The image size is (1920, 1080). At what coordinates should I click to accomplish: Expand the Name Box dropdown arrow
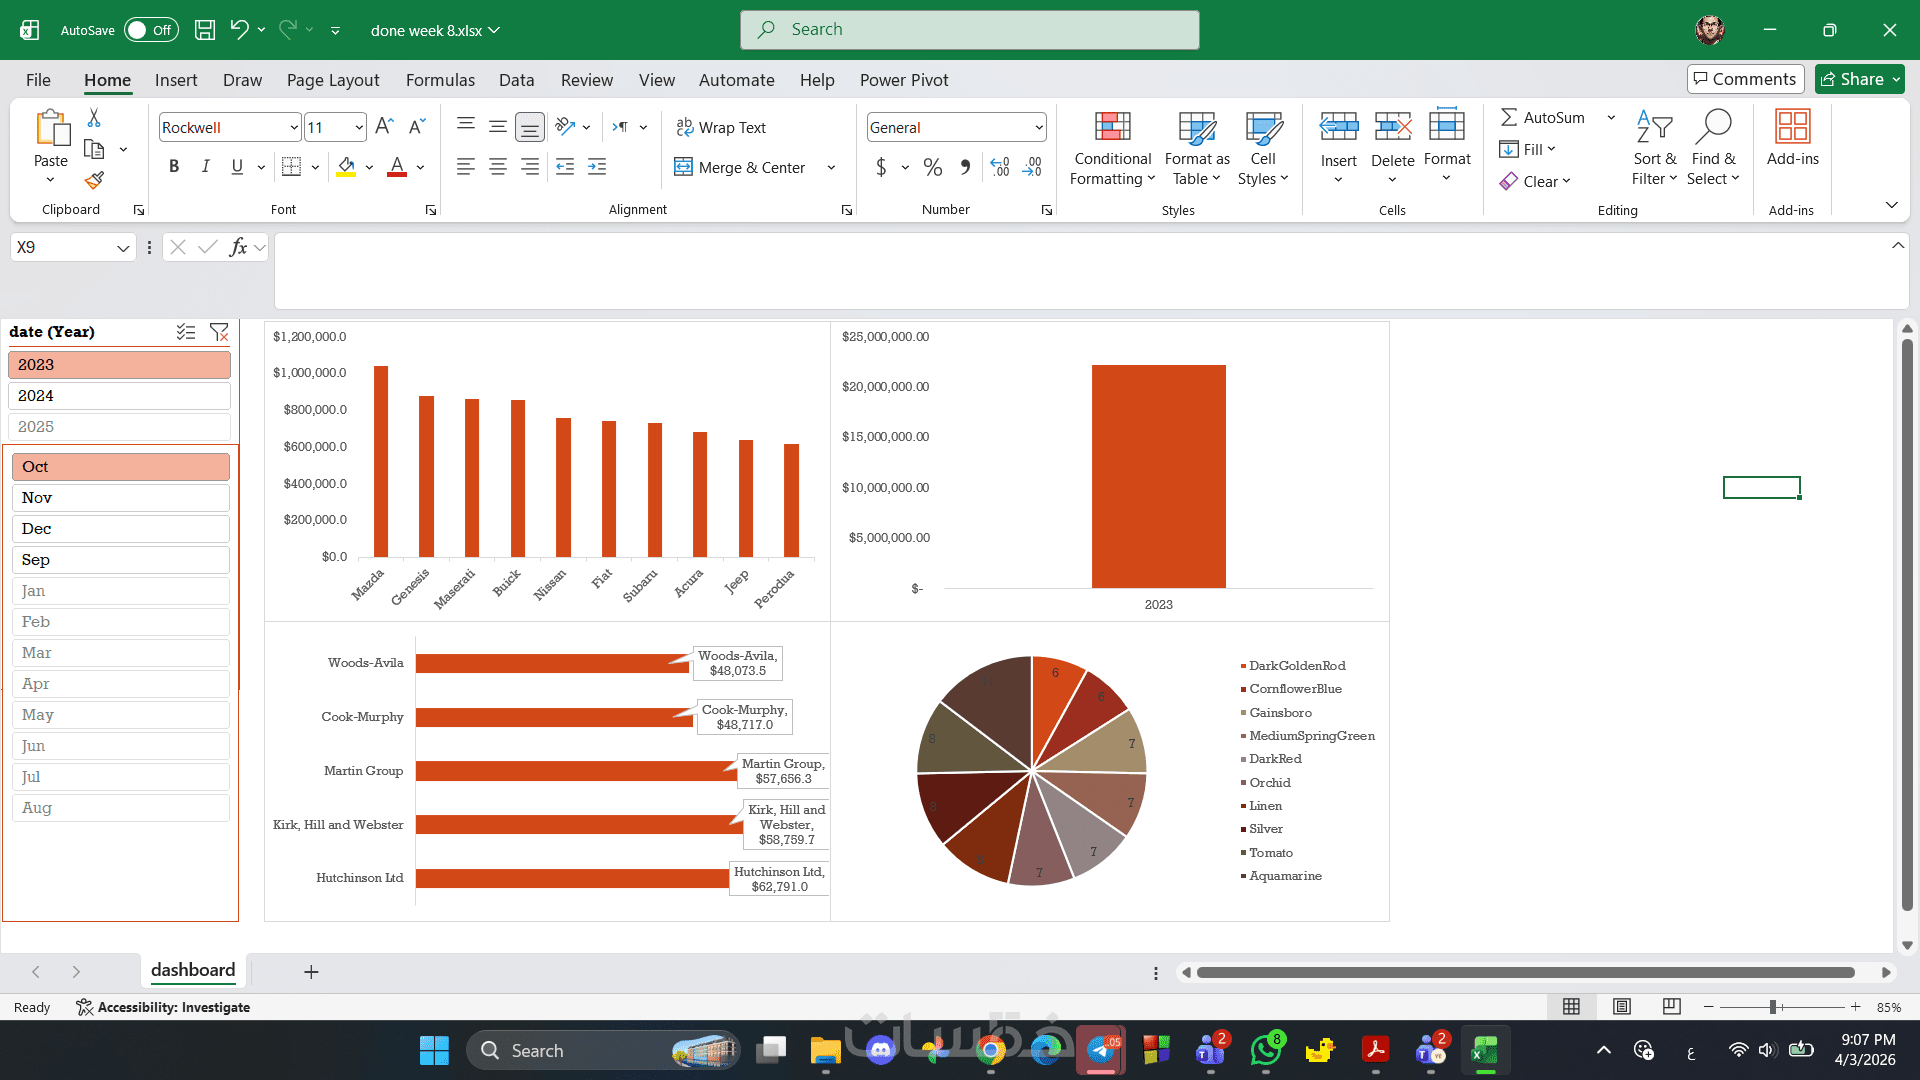click(x=123, y=248)
